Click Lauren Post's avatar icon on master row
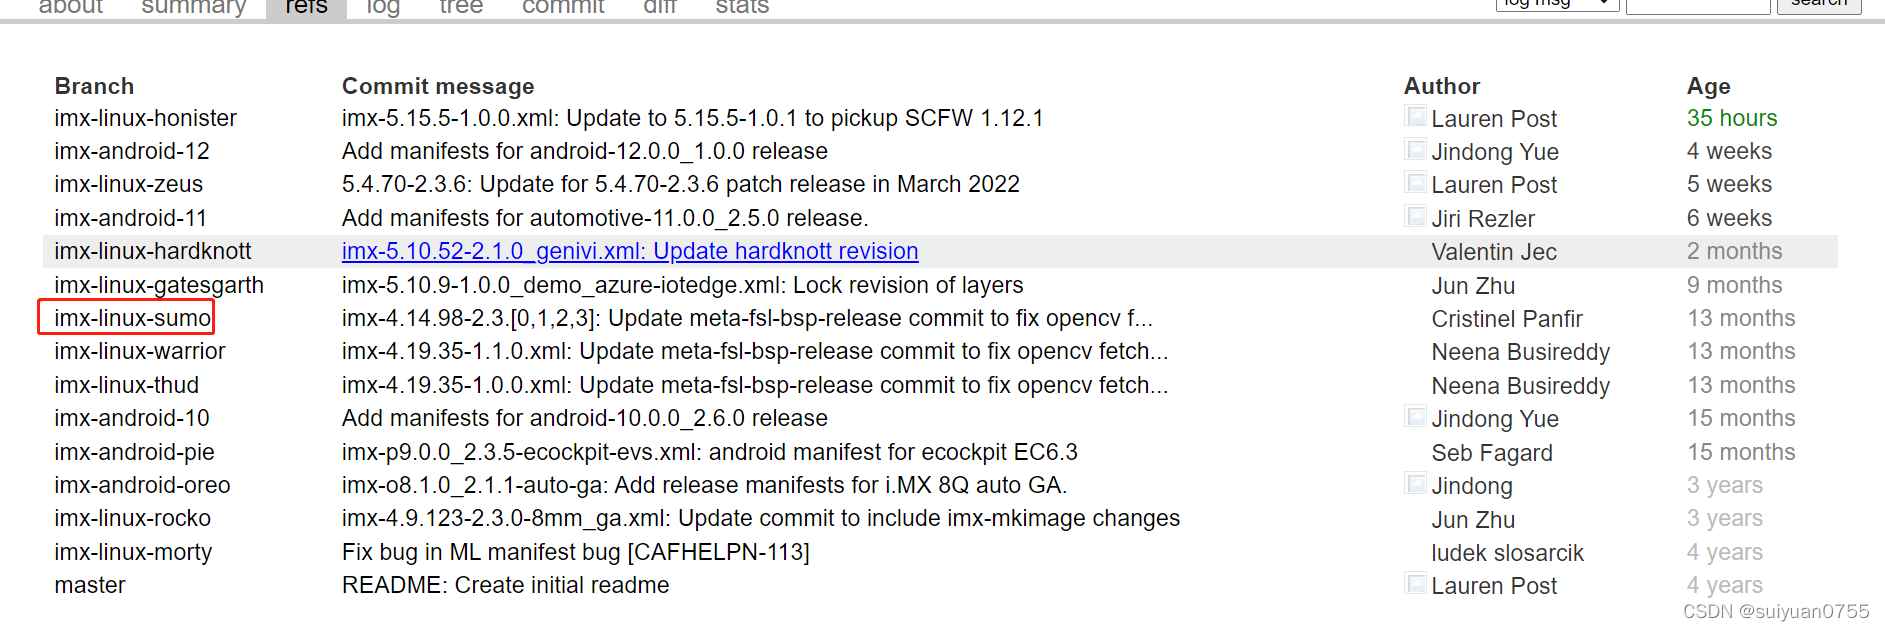 point(1415,584)
